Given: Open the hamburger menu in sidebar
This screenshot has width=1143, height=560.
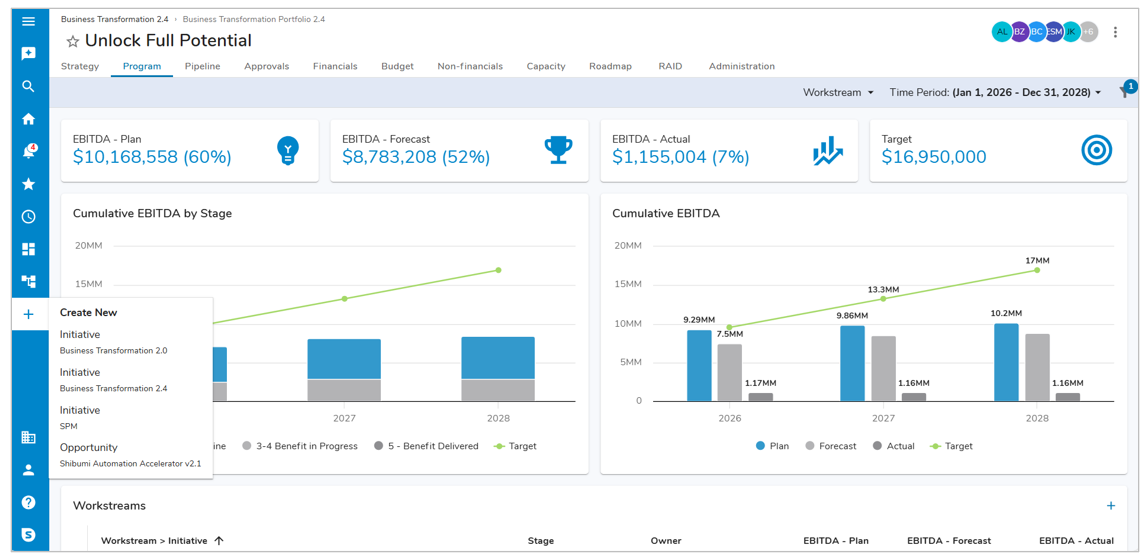Looking at the screenshot, I should coord(28,21).
